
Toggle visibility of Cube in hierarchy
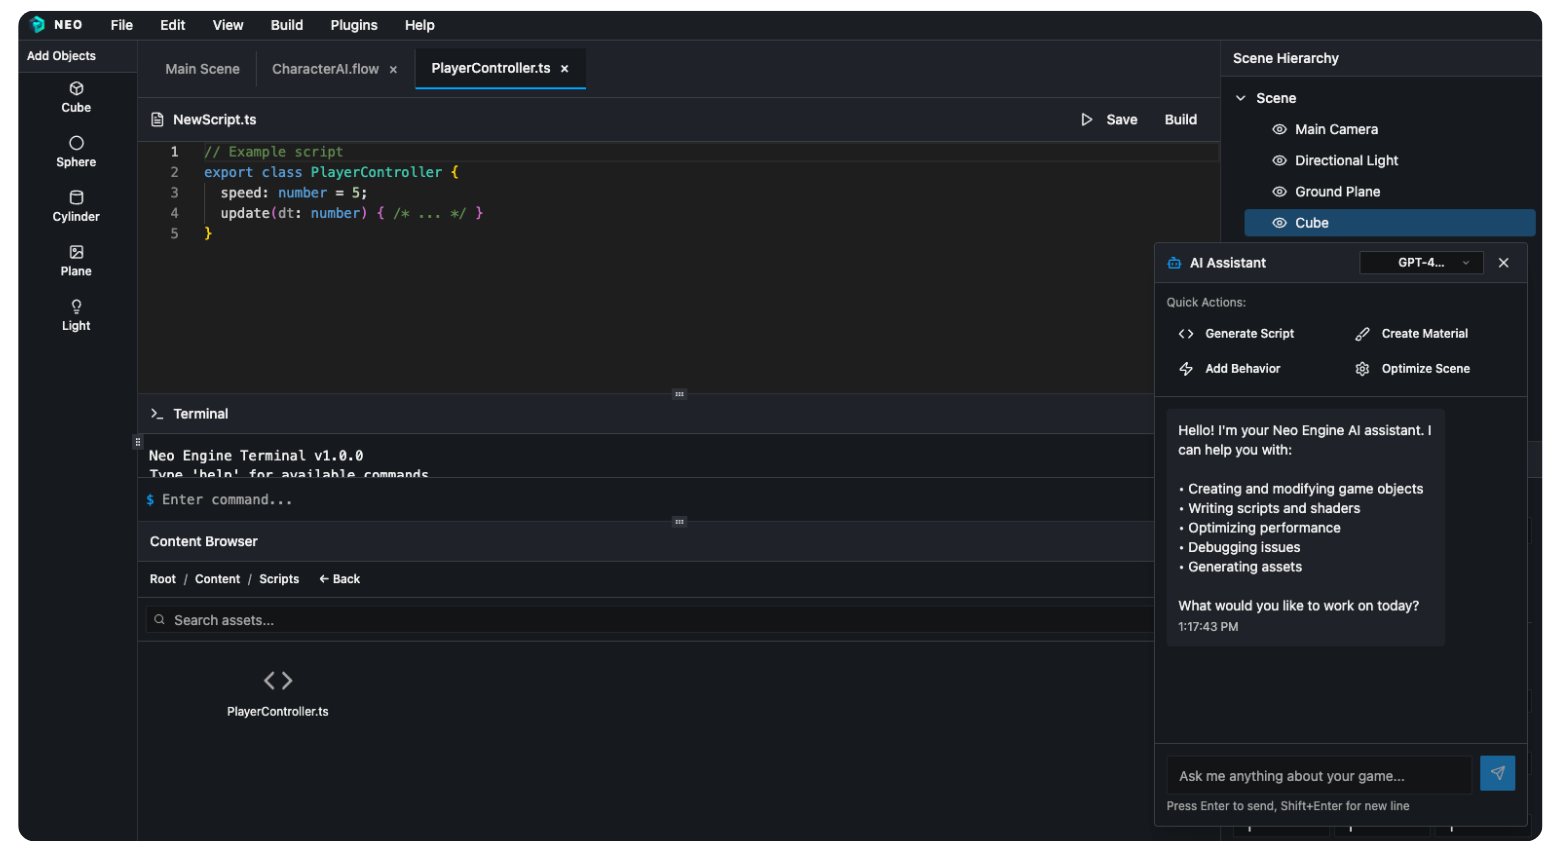[1279, 223]
